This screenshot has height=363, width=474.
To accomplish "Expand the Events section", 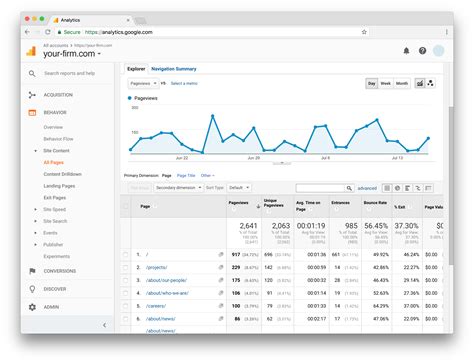I will coord(36,233).
